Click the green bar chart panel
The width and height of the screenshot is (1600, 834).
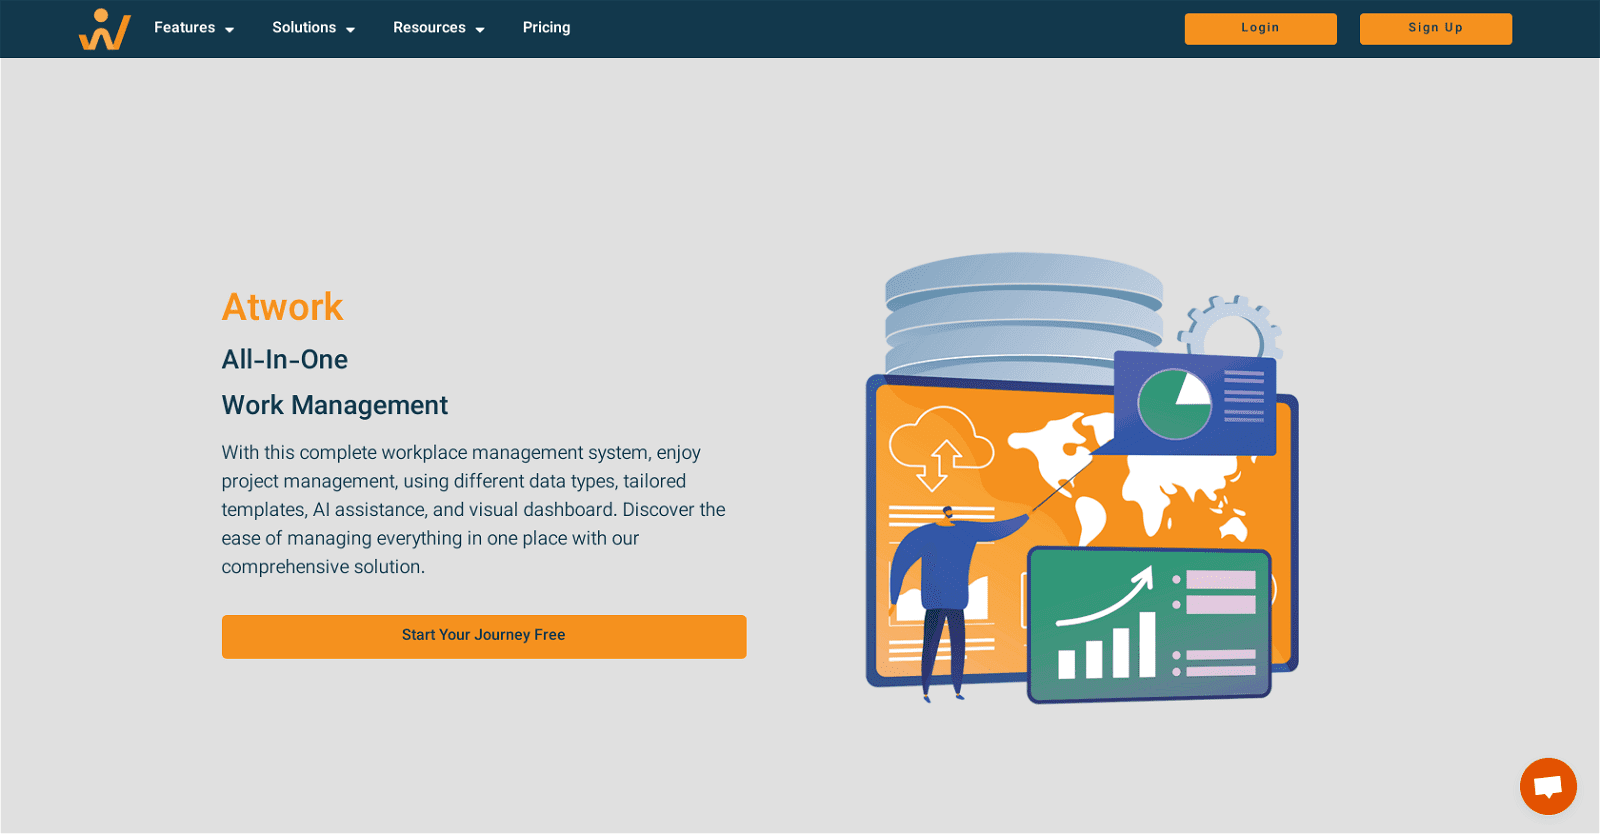1148,625
